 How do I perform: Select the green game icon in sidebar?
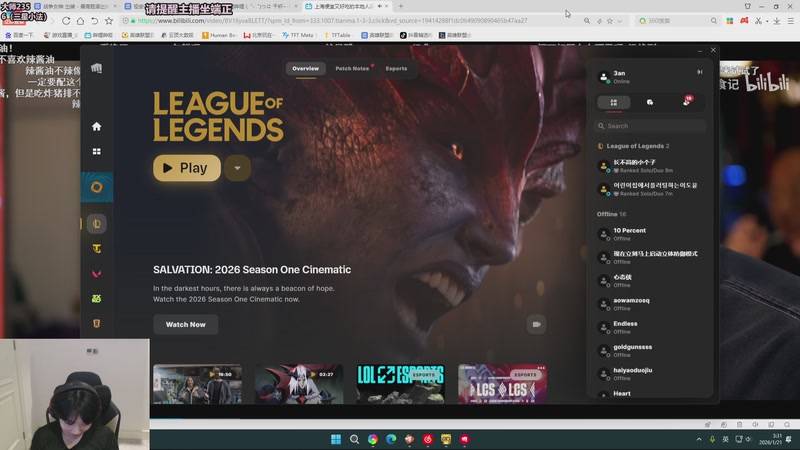click(96, 298)
